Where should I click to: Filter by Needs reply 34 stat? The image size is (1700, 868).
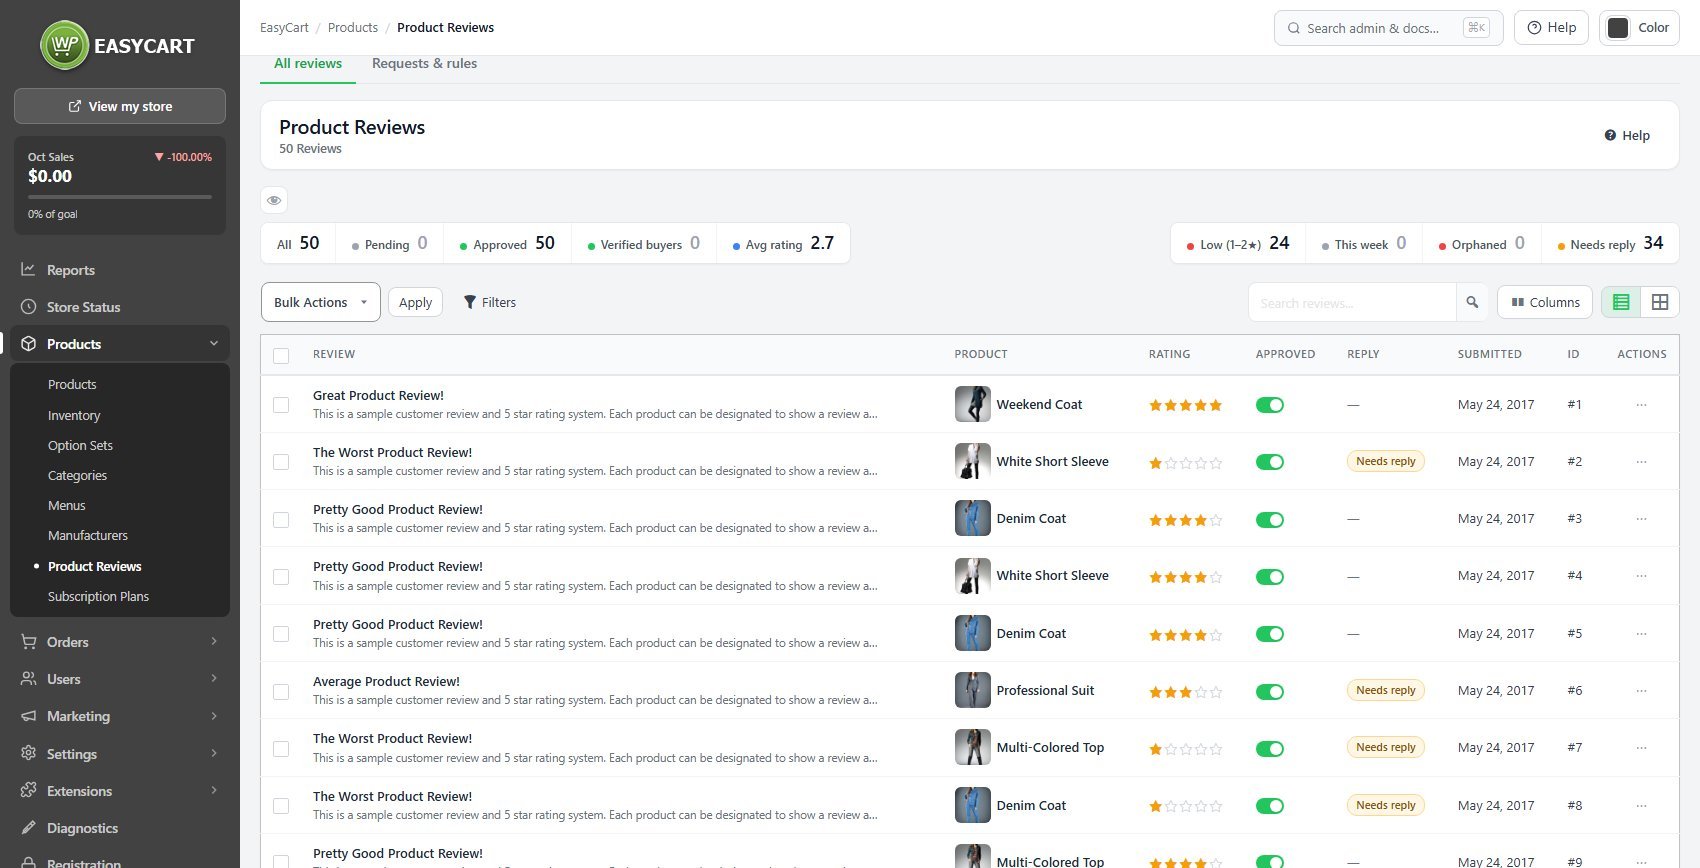pyautogui.click(x=1610, y=243)
